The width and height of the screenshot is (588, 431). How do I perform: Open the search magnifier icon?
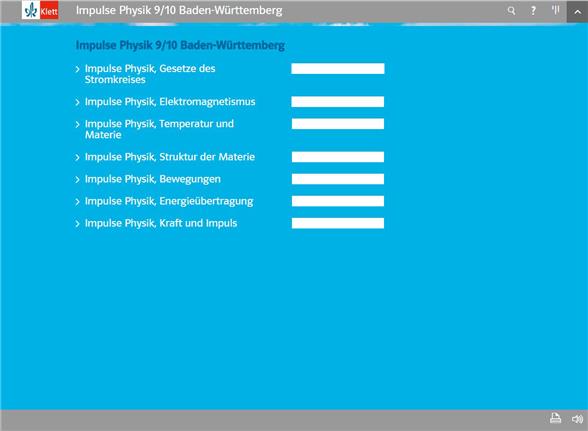coord(511,11)
